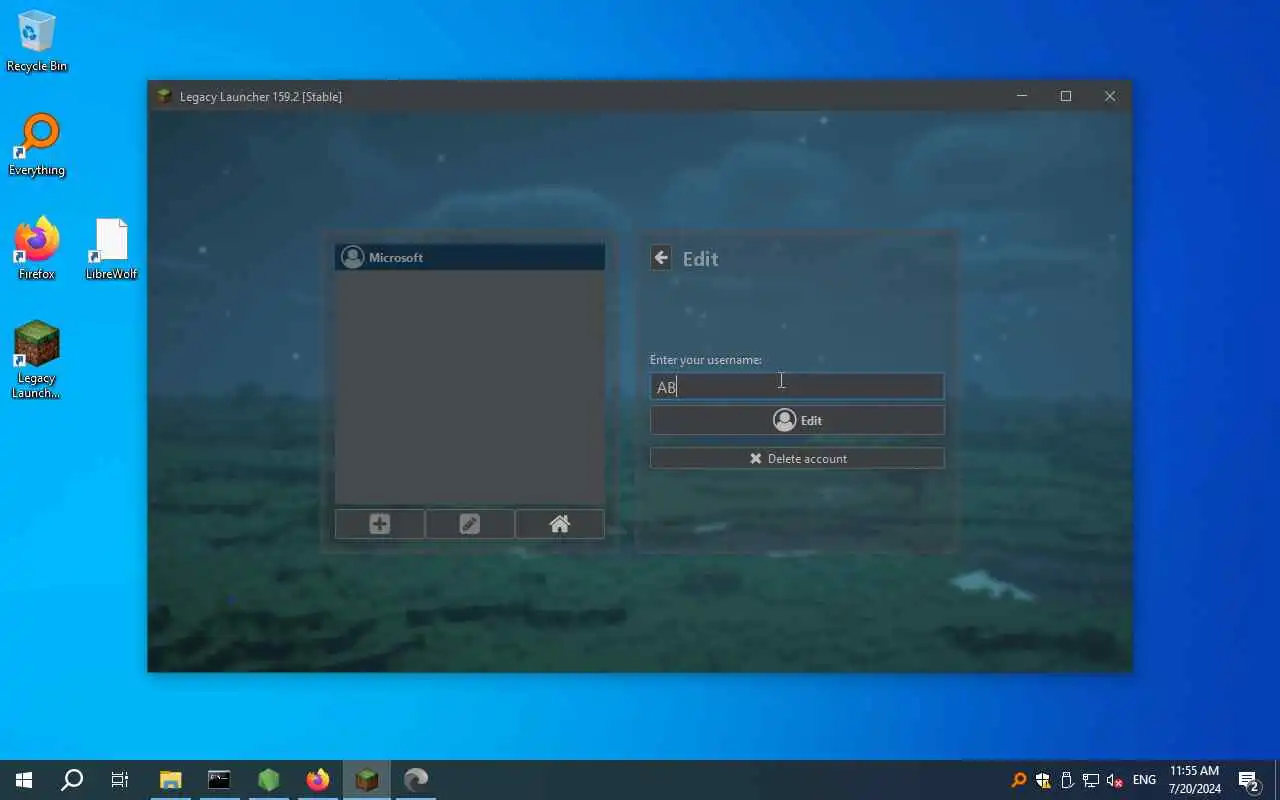Screen dimensions: 1280x800
Task: Open the notification center icon
Action: (1248, 780)
